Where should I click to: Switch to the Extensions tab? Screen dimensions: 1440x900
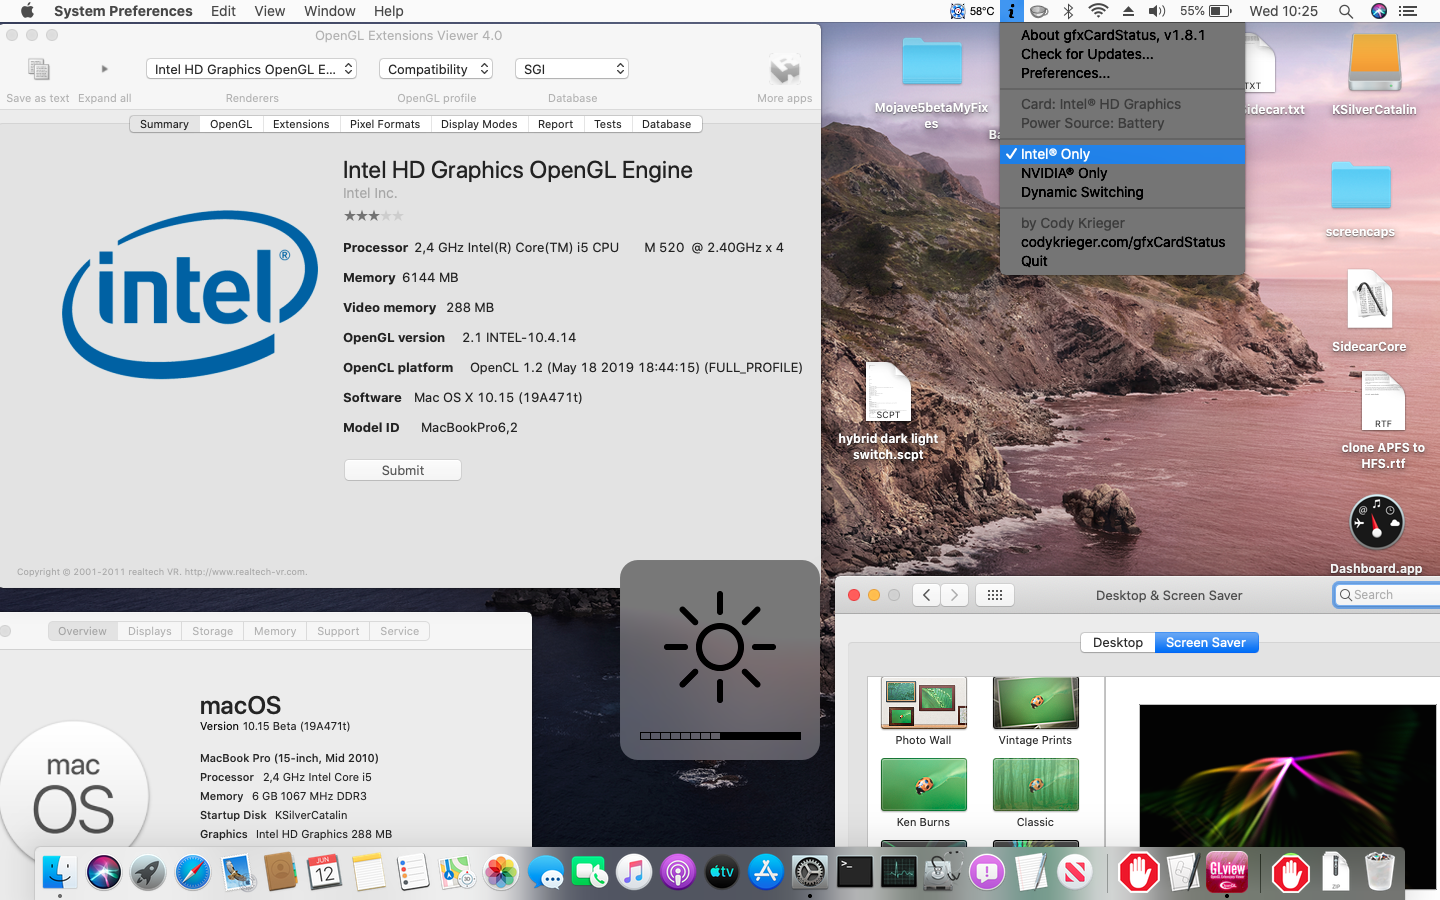point(301,124)
